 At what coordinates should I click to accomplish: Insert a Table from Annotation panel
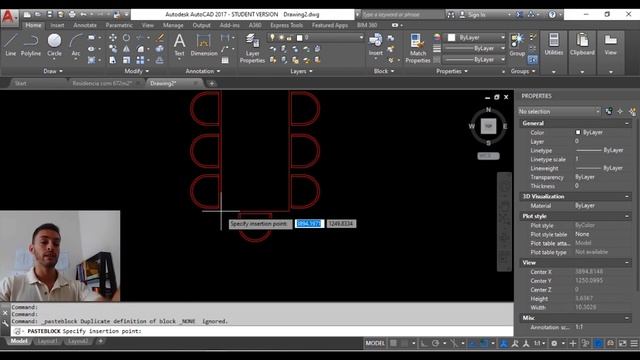[225, 60]
